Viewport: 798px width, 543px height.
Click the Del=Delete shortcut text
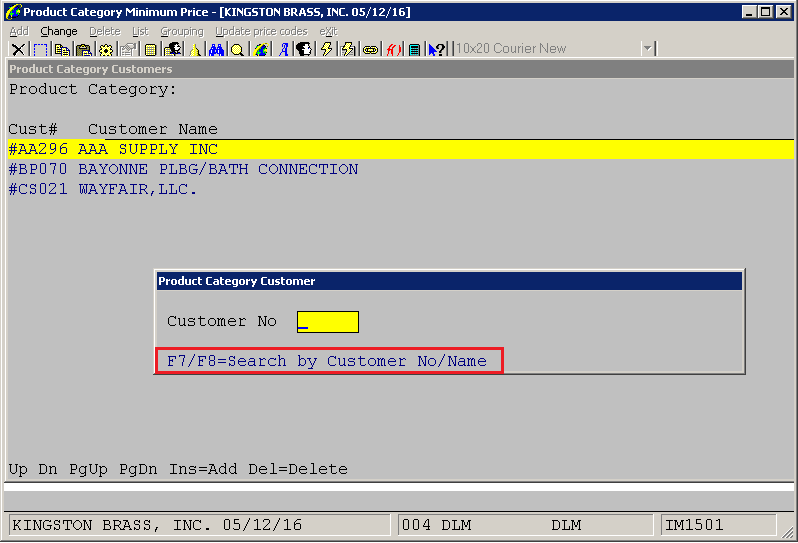pos(298,469)
